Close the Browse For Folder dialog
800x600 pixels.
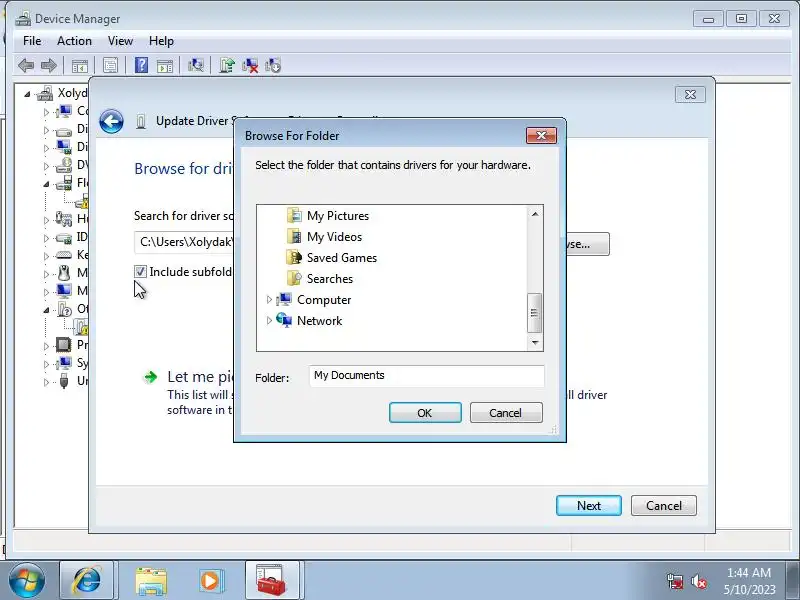(x=541, y=135)
